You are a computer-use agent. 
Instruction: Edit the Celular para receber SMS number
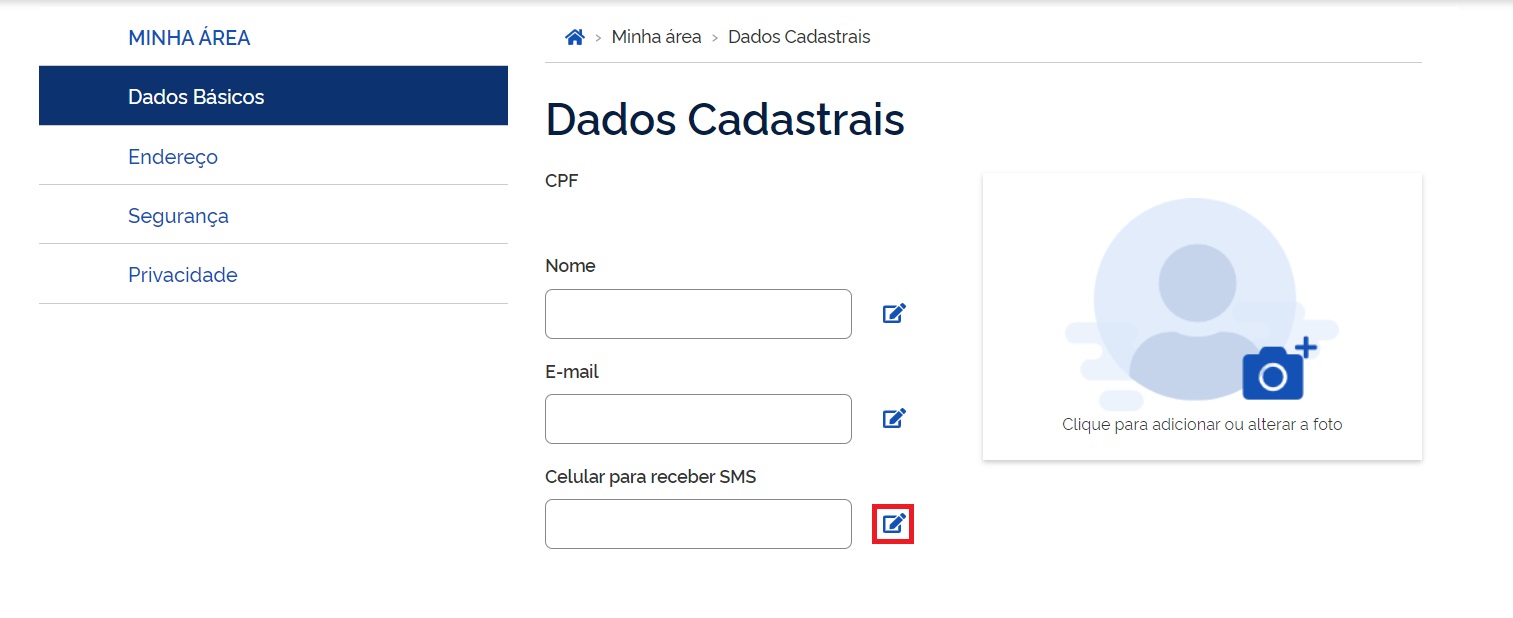click(894, 524)
